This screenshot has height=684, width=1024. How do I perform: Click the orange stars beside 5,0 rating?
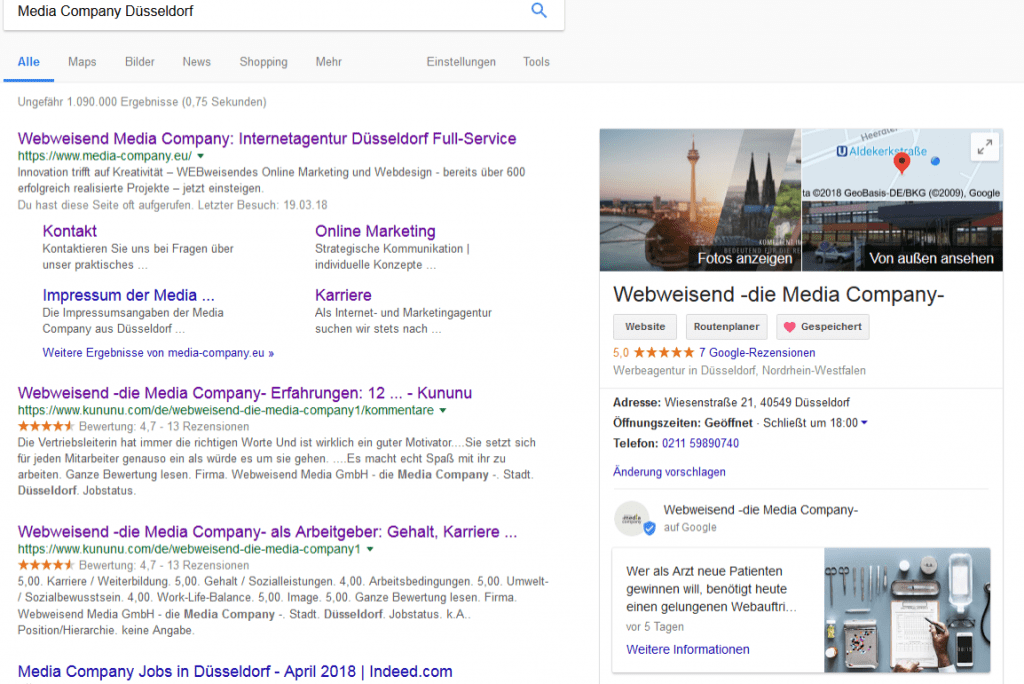[x=664, y=353]
